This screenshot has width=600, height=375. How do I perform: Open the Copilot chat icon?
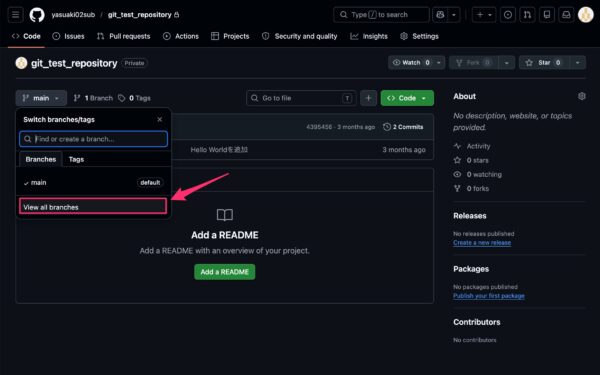[x=440, y=15]
